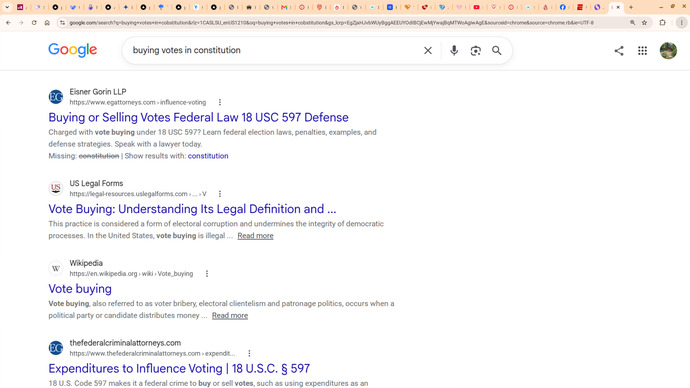
Task: Search by image with Google Lens
Action: (475, 51)
